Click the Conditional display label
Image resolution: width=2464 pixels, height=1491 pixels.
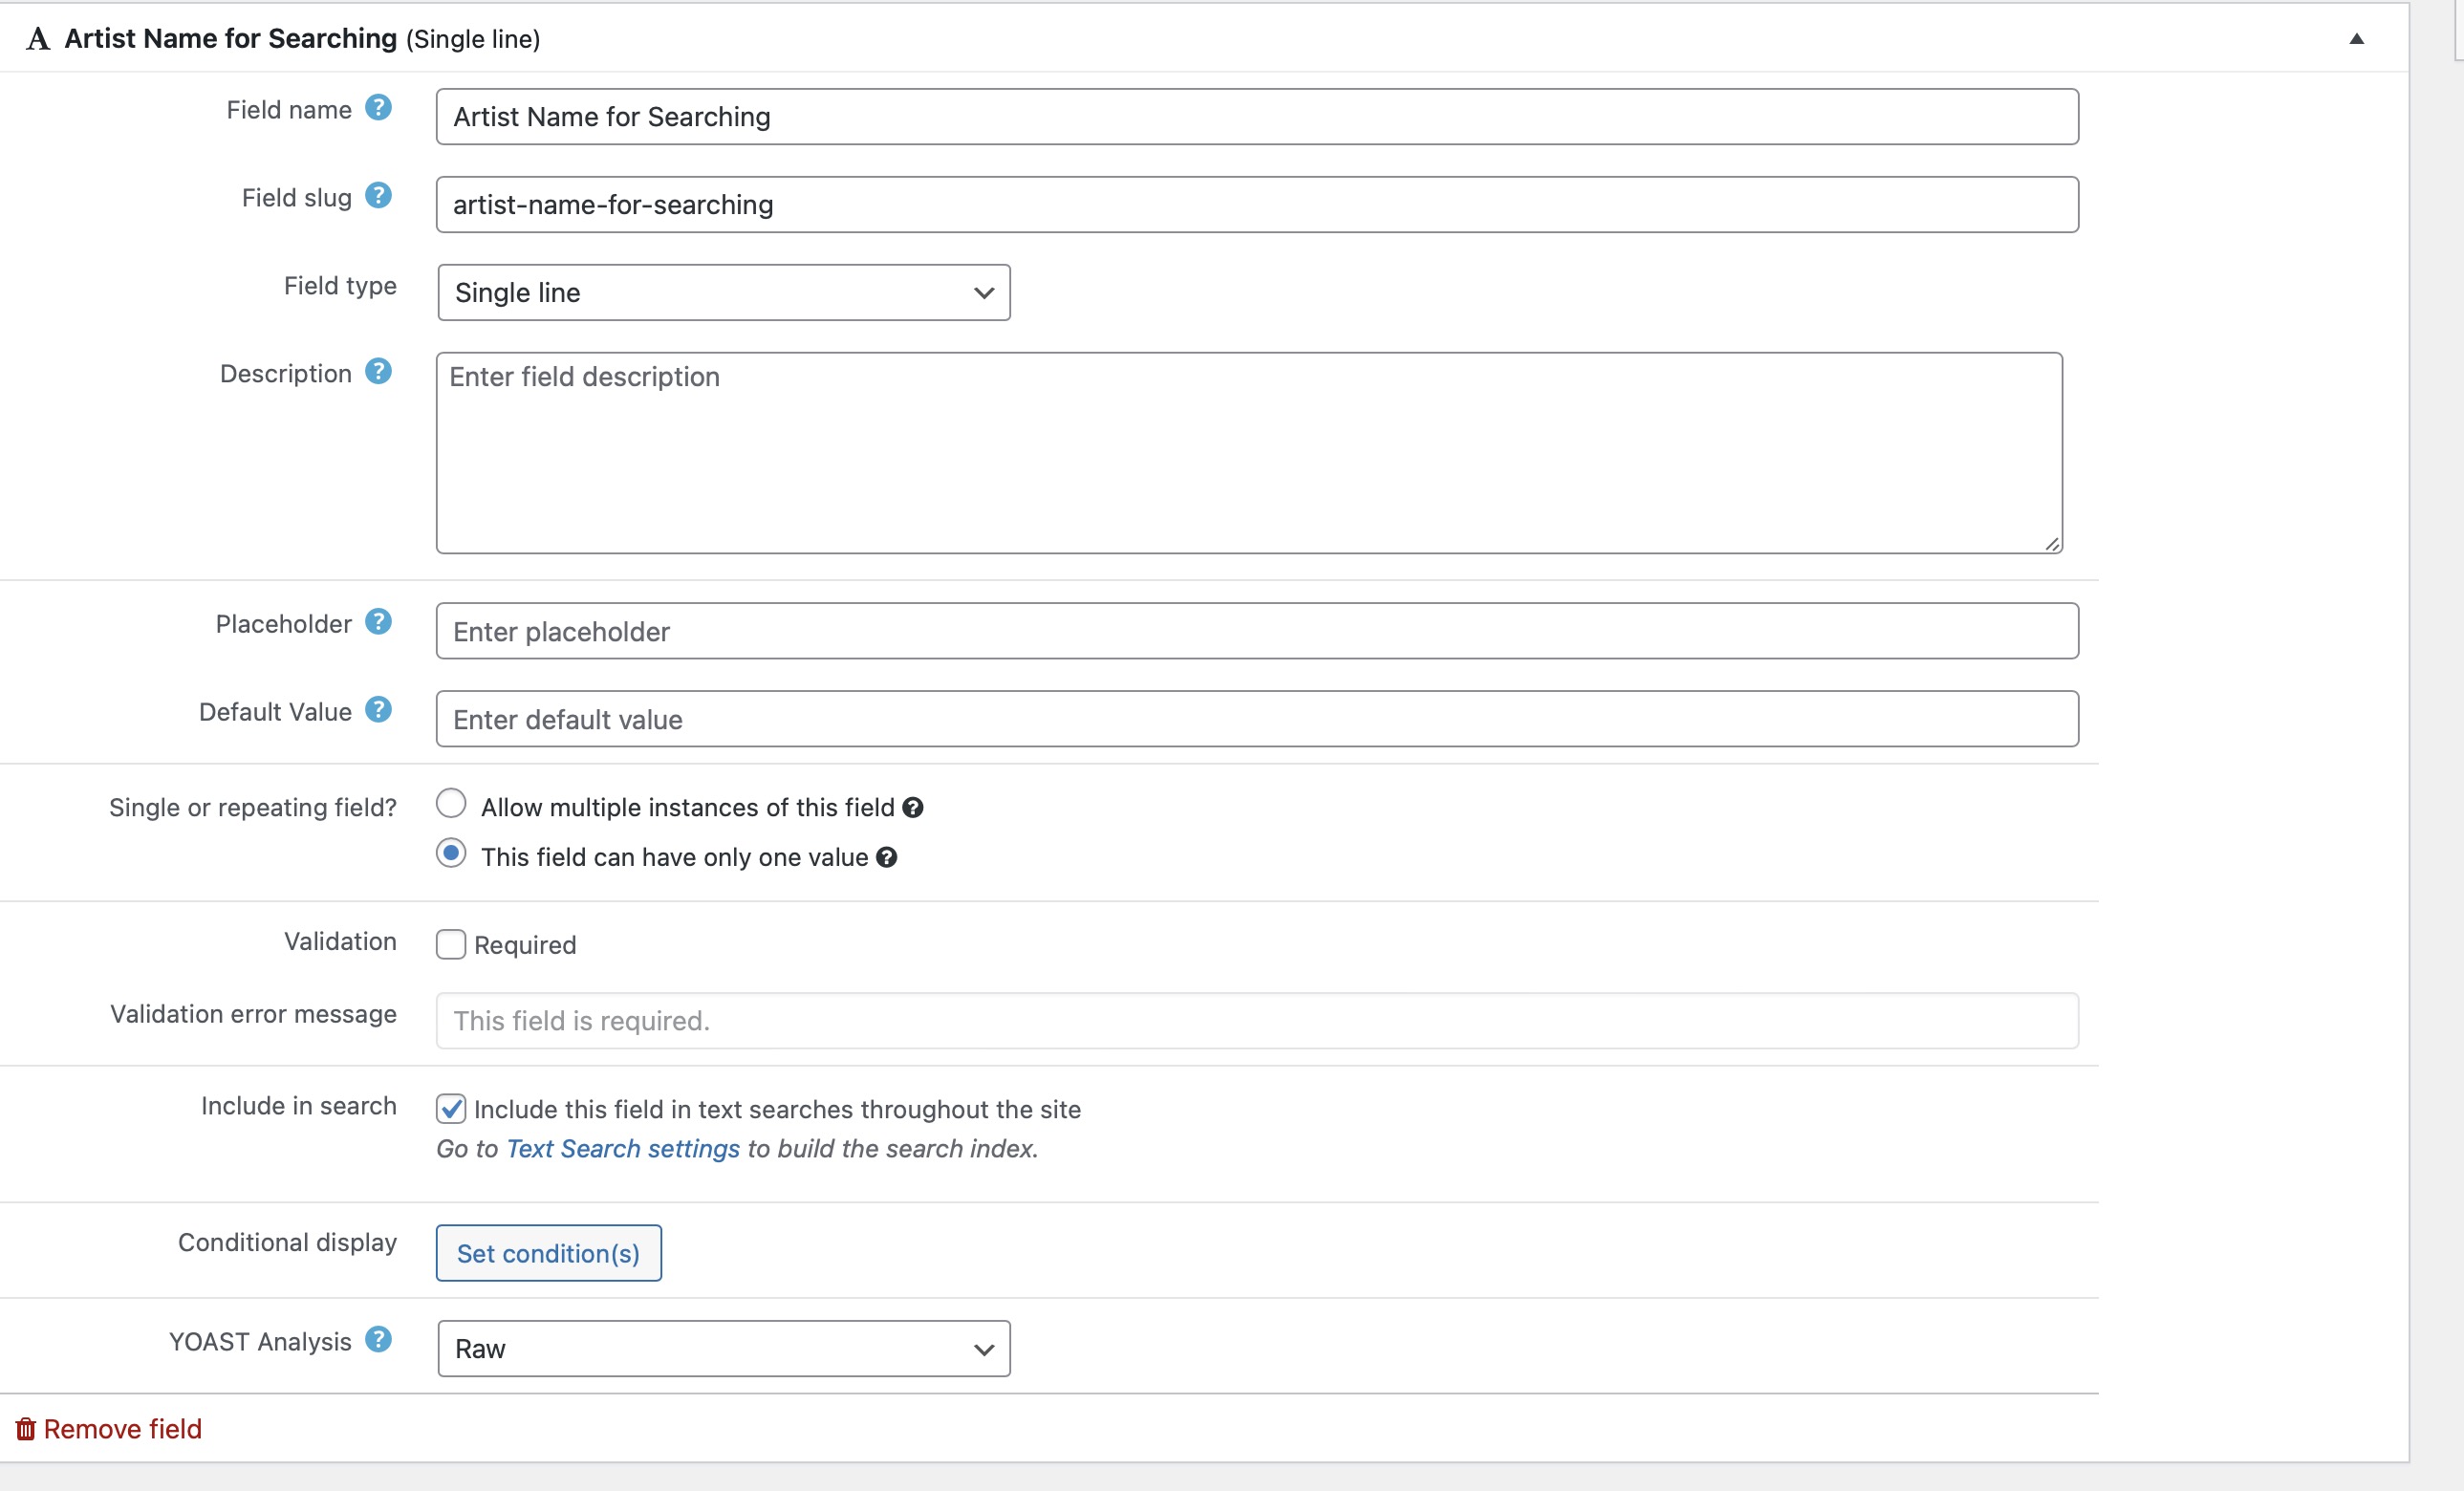pyautogui.click(x=288, y=1242)
